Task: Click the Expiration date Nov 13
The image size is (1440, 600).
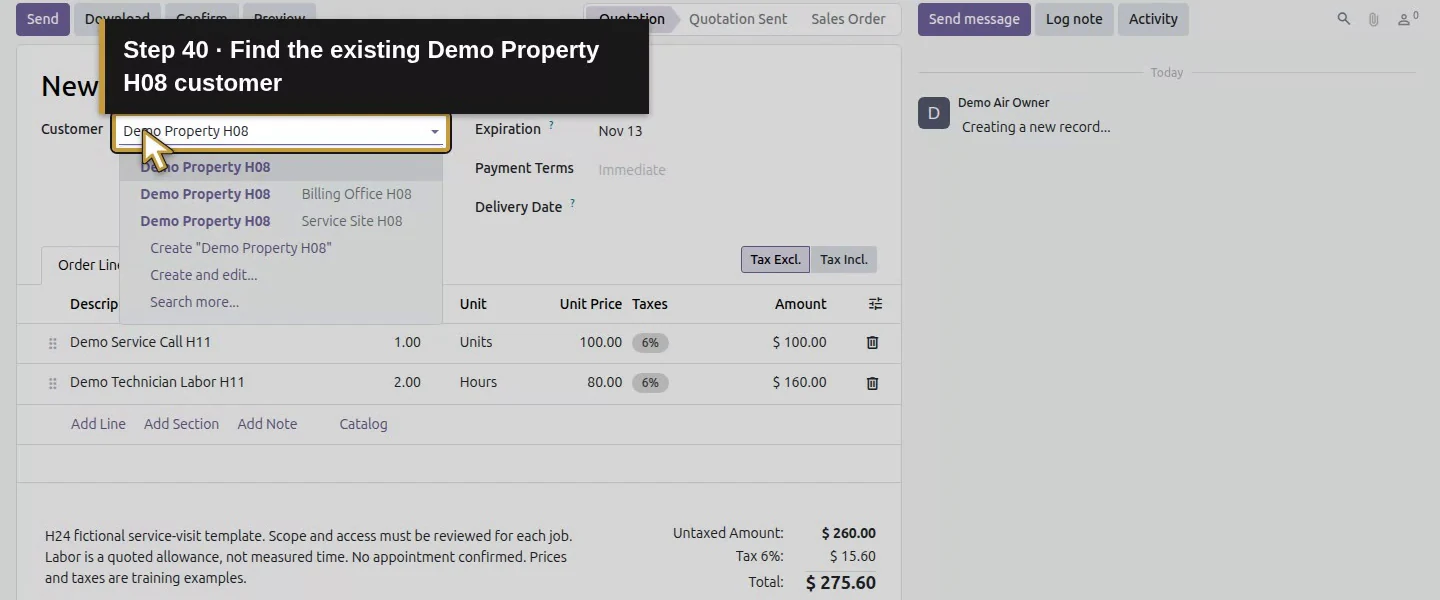Action: coord(620,131)
